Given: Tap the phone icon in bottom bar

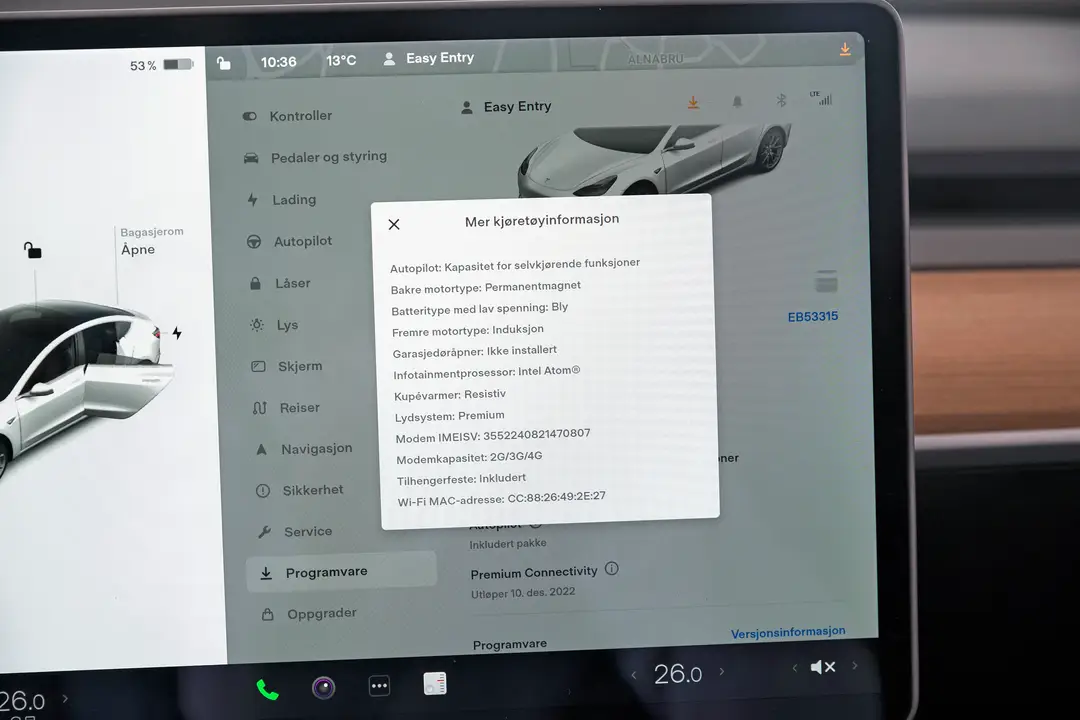Looking at the screenshot, I should click(x=267, y=689).
